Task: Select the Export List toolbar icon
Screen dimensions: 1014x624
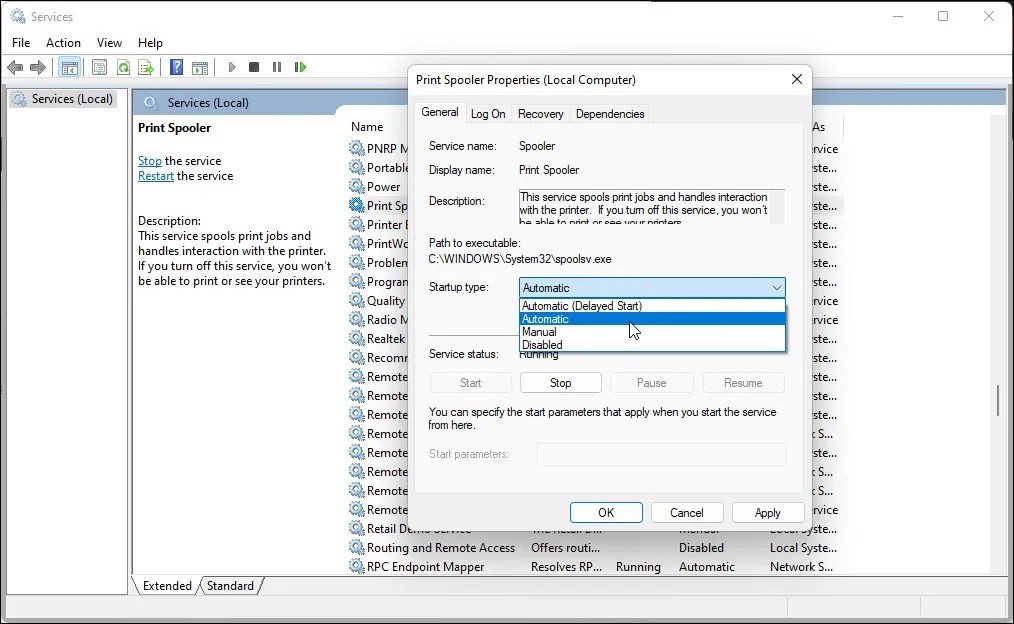Action: pyautogui.click(x=146, y=67)
